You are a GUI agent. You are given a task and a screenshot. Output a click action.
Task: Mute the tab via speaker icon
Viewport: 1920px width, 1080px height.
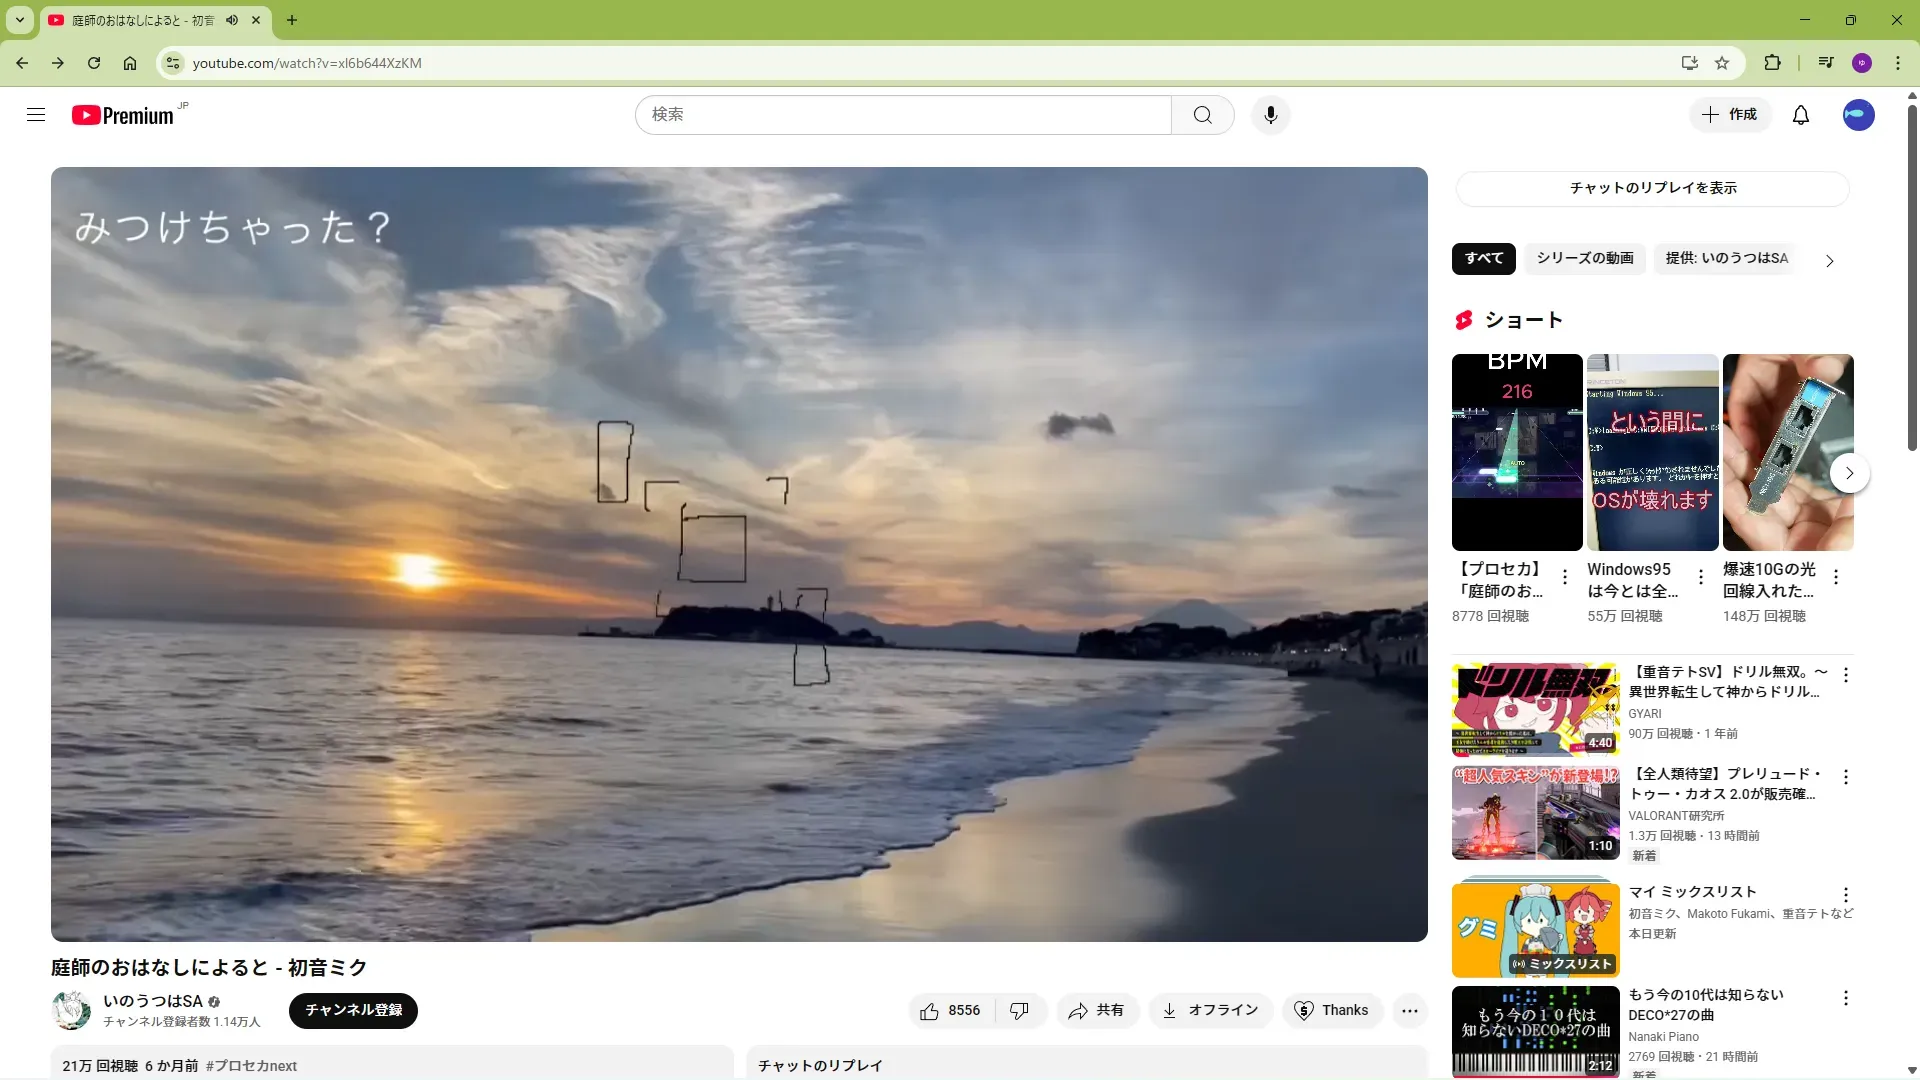point(232,20)
